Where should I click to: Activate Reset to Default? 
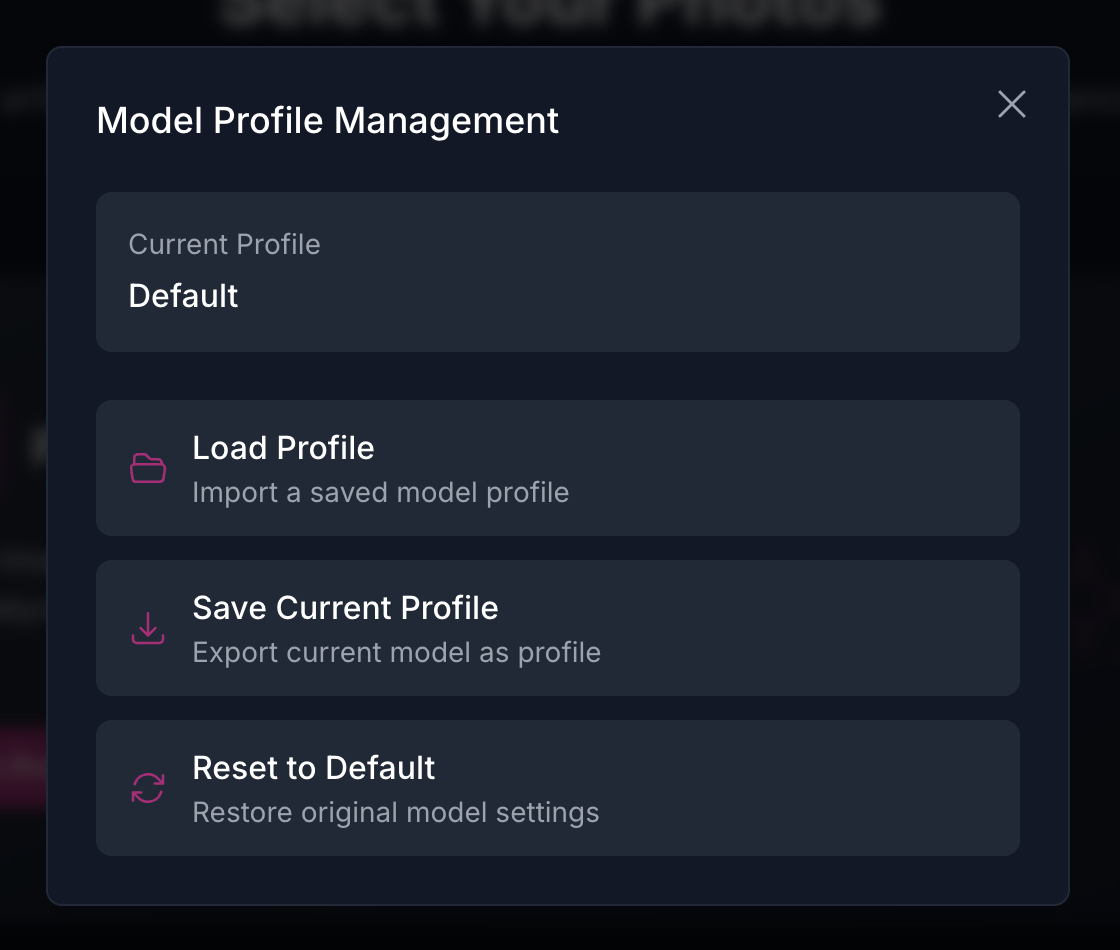tap(558, 788)
